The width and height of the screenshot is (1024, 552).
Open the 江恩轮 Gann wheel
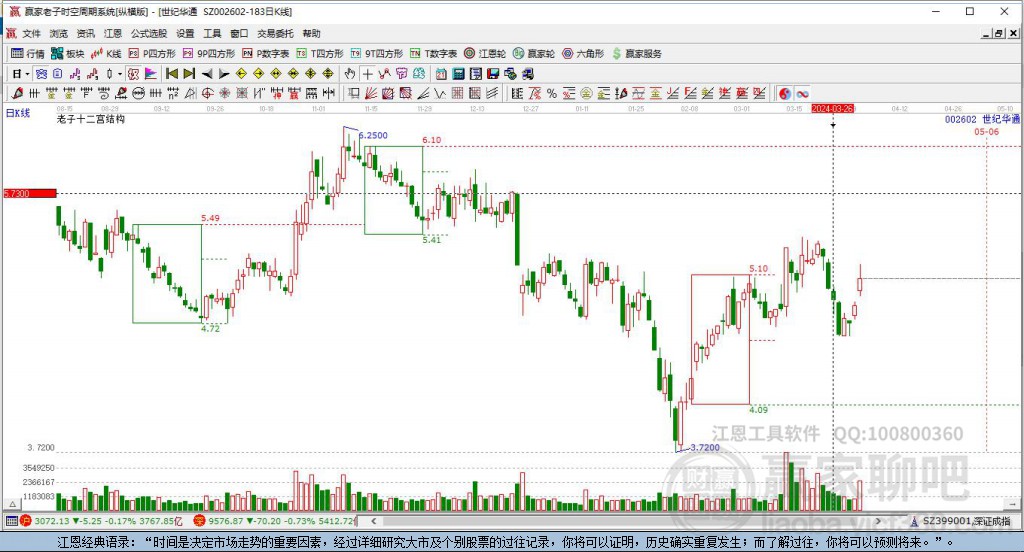click(485, 54)
